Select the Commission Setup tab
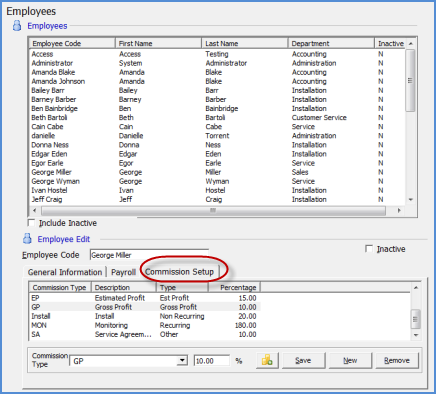Image resolution: width=436 pixels, height=394 pixels. (x=179, y=272)
